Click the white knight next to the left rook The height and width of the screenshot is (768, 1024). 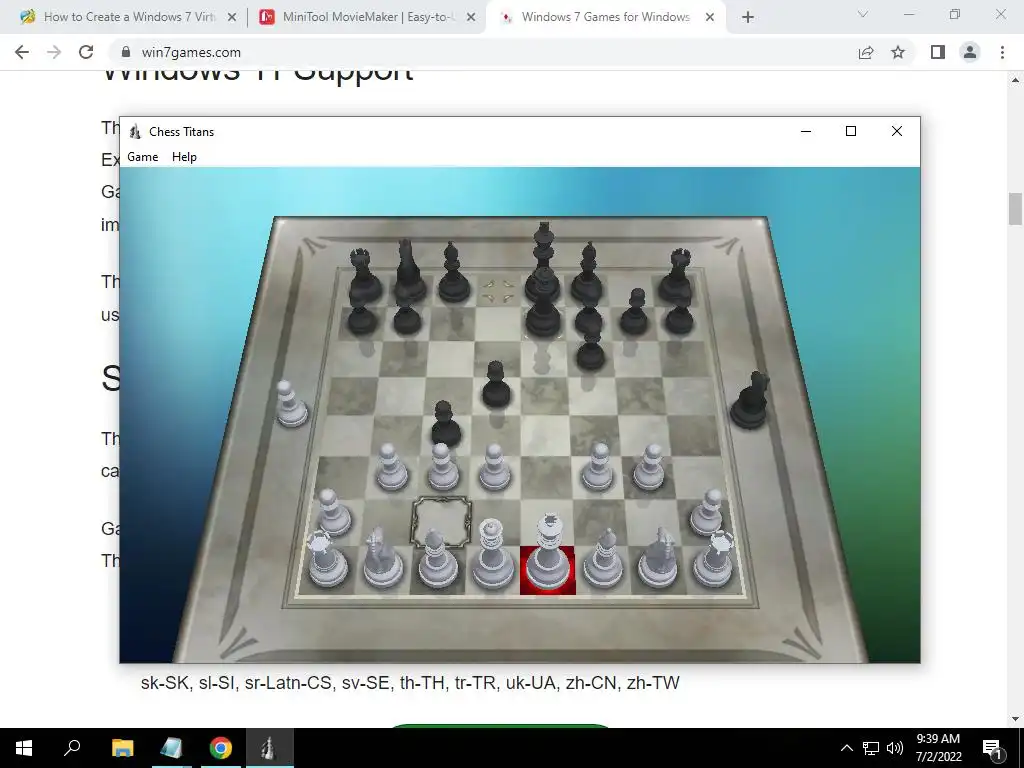[381, 558]
